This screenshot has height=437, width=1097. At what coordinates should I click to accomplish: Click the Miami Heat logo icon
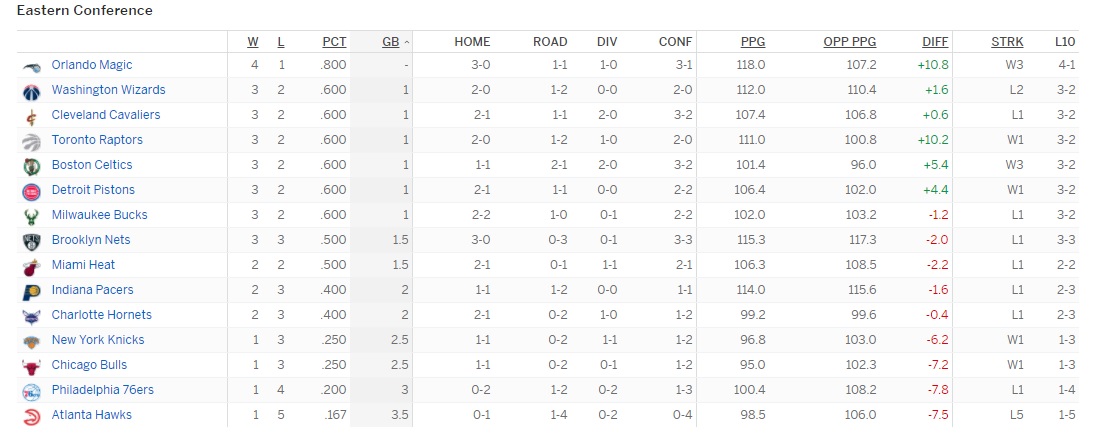pos(32,266)
